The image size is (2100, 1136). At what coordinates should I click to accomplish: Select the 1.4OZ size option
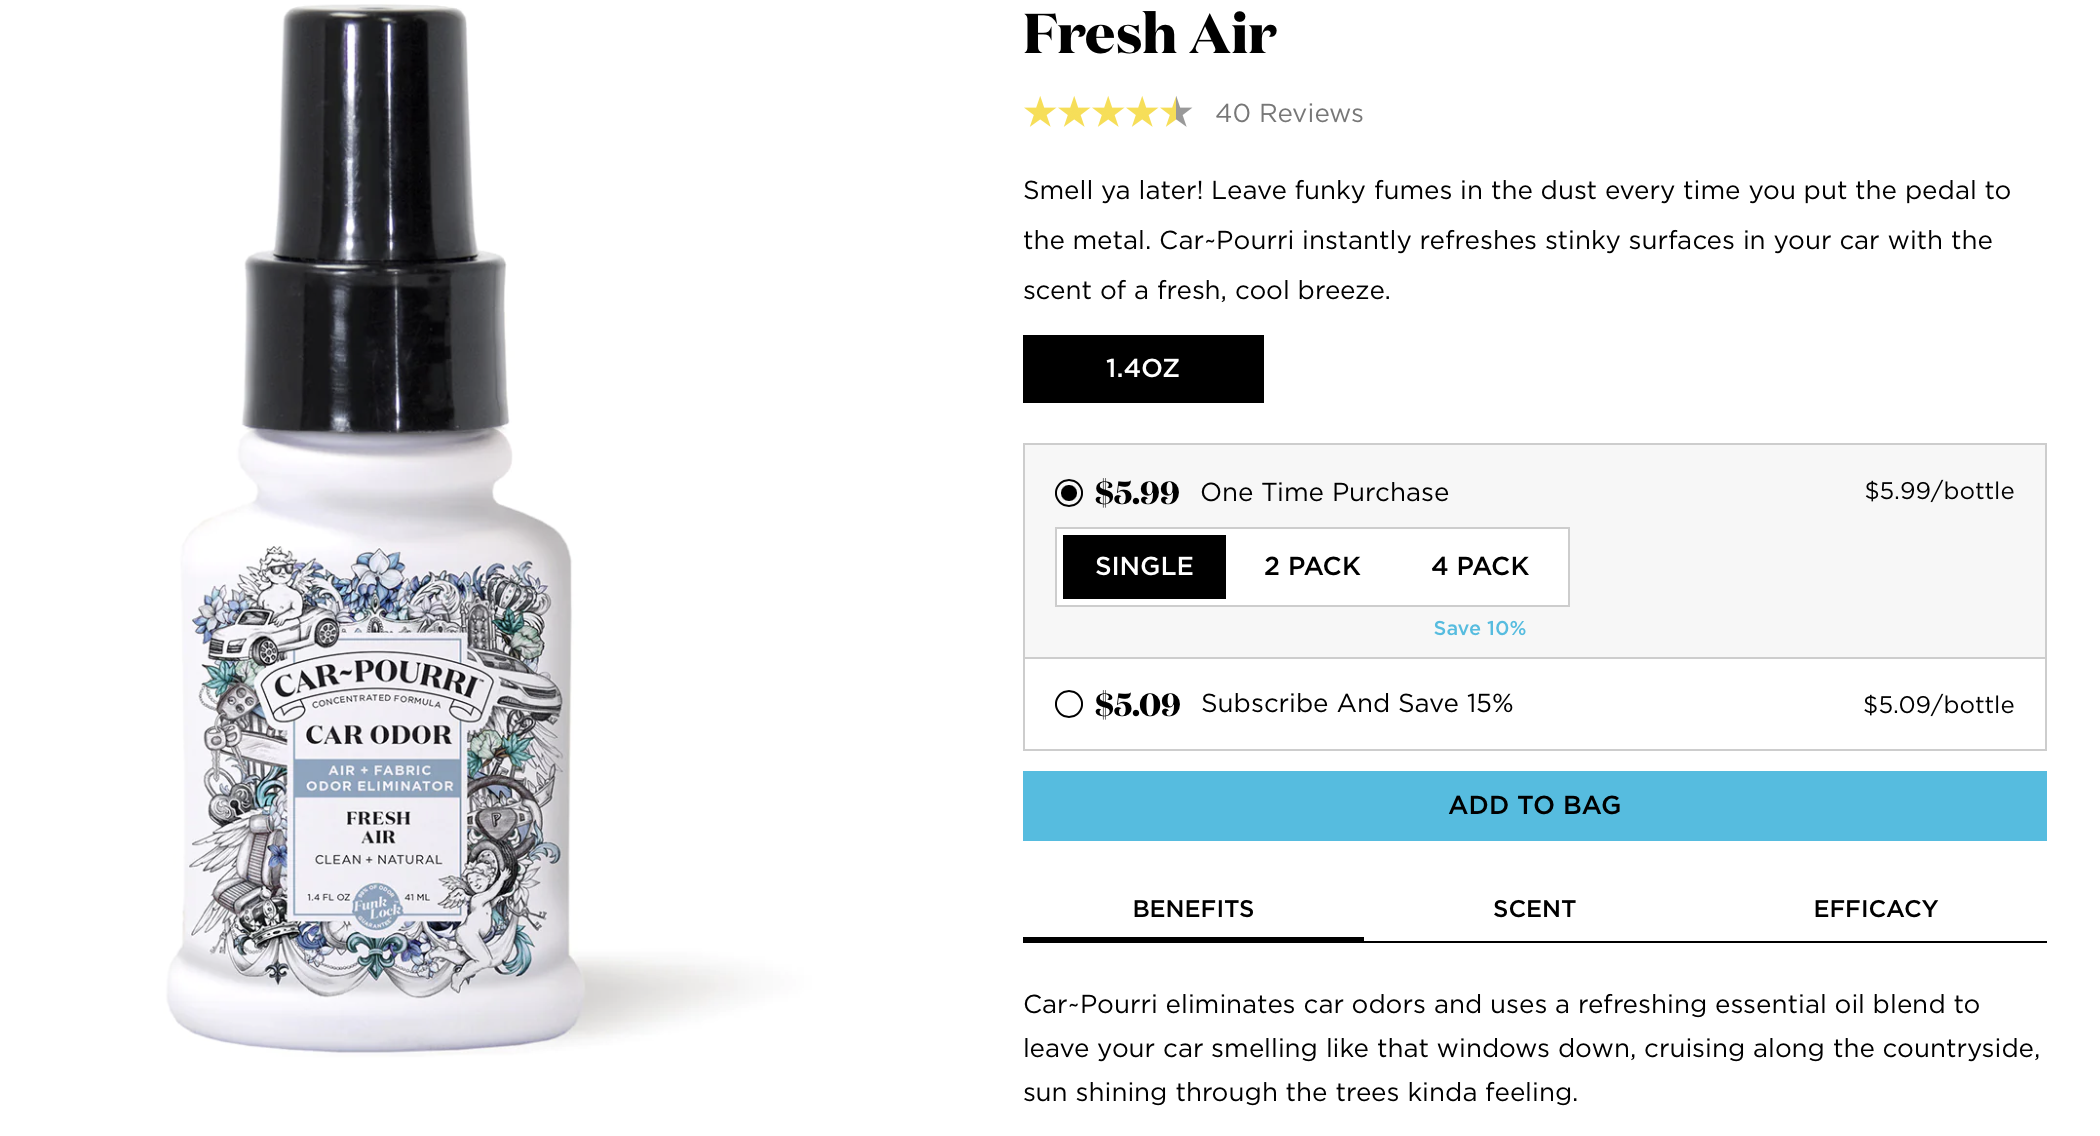pyautogui.click(x=1143, y=369)
